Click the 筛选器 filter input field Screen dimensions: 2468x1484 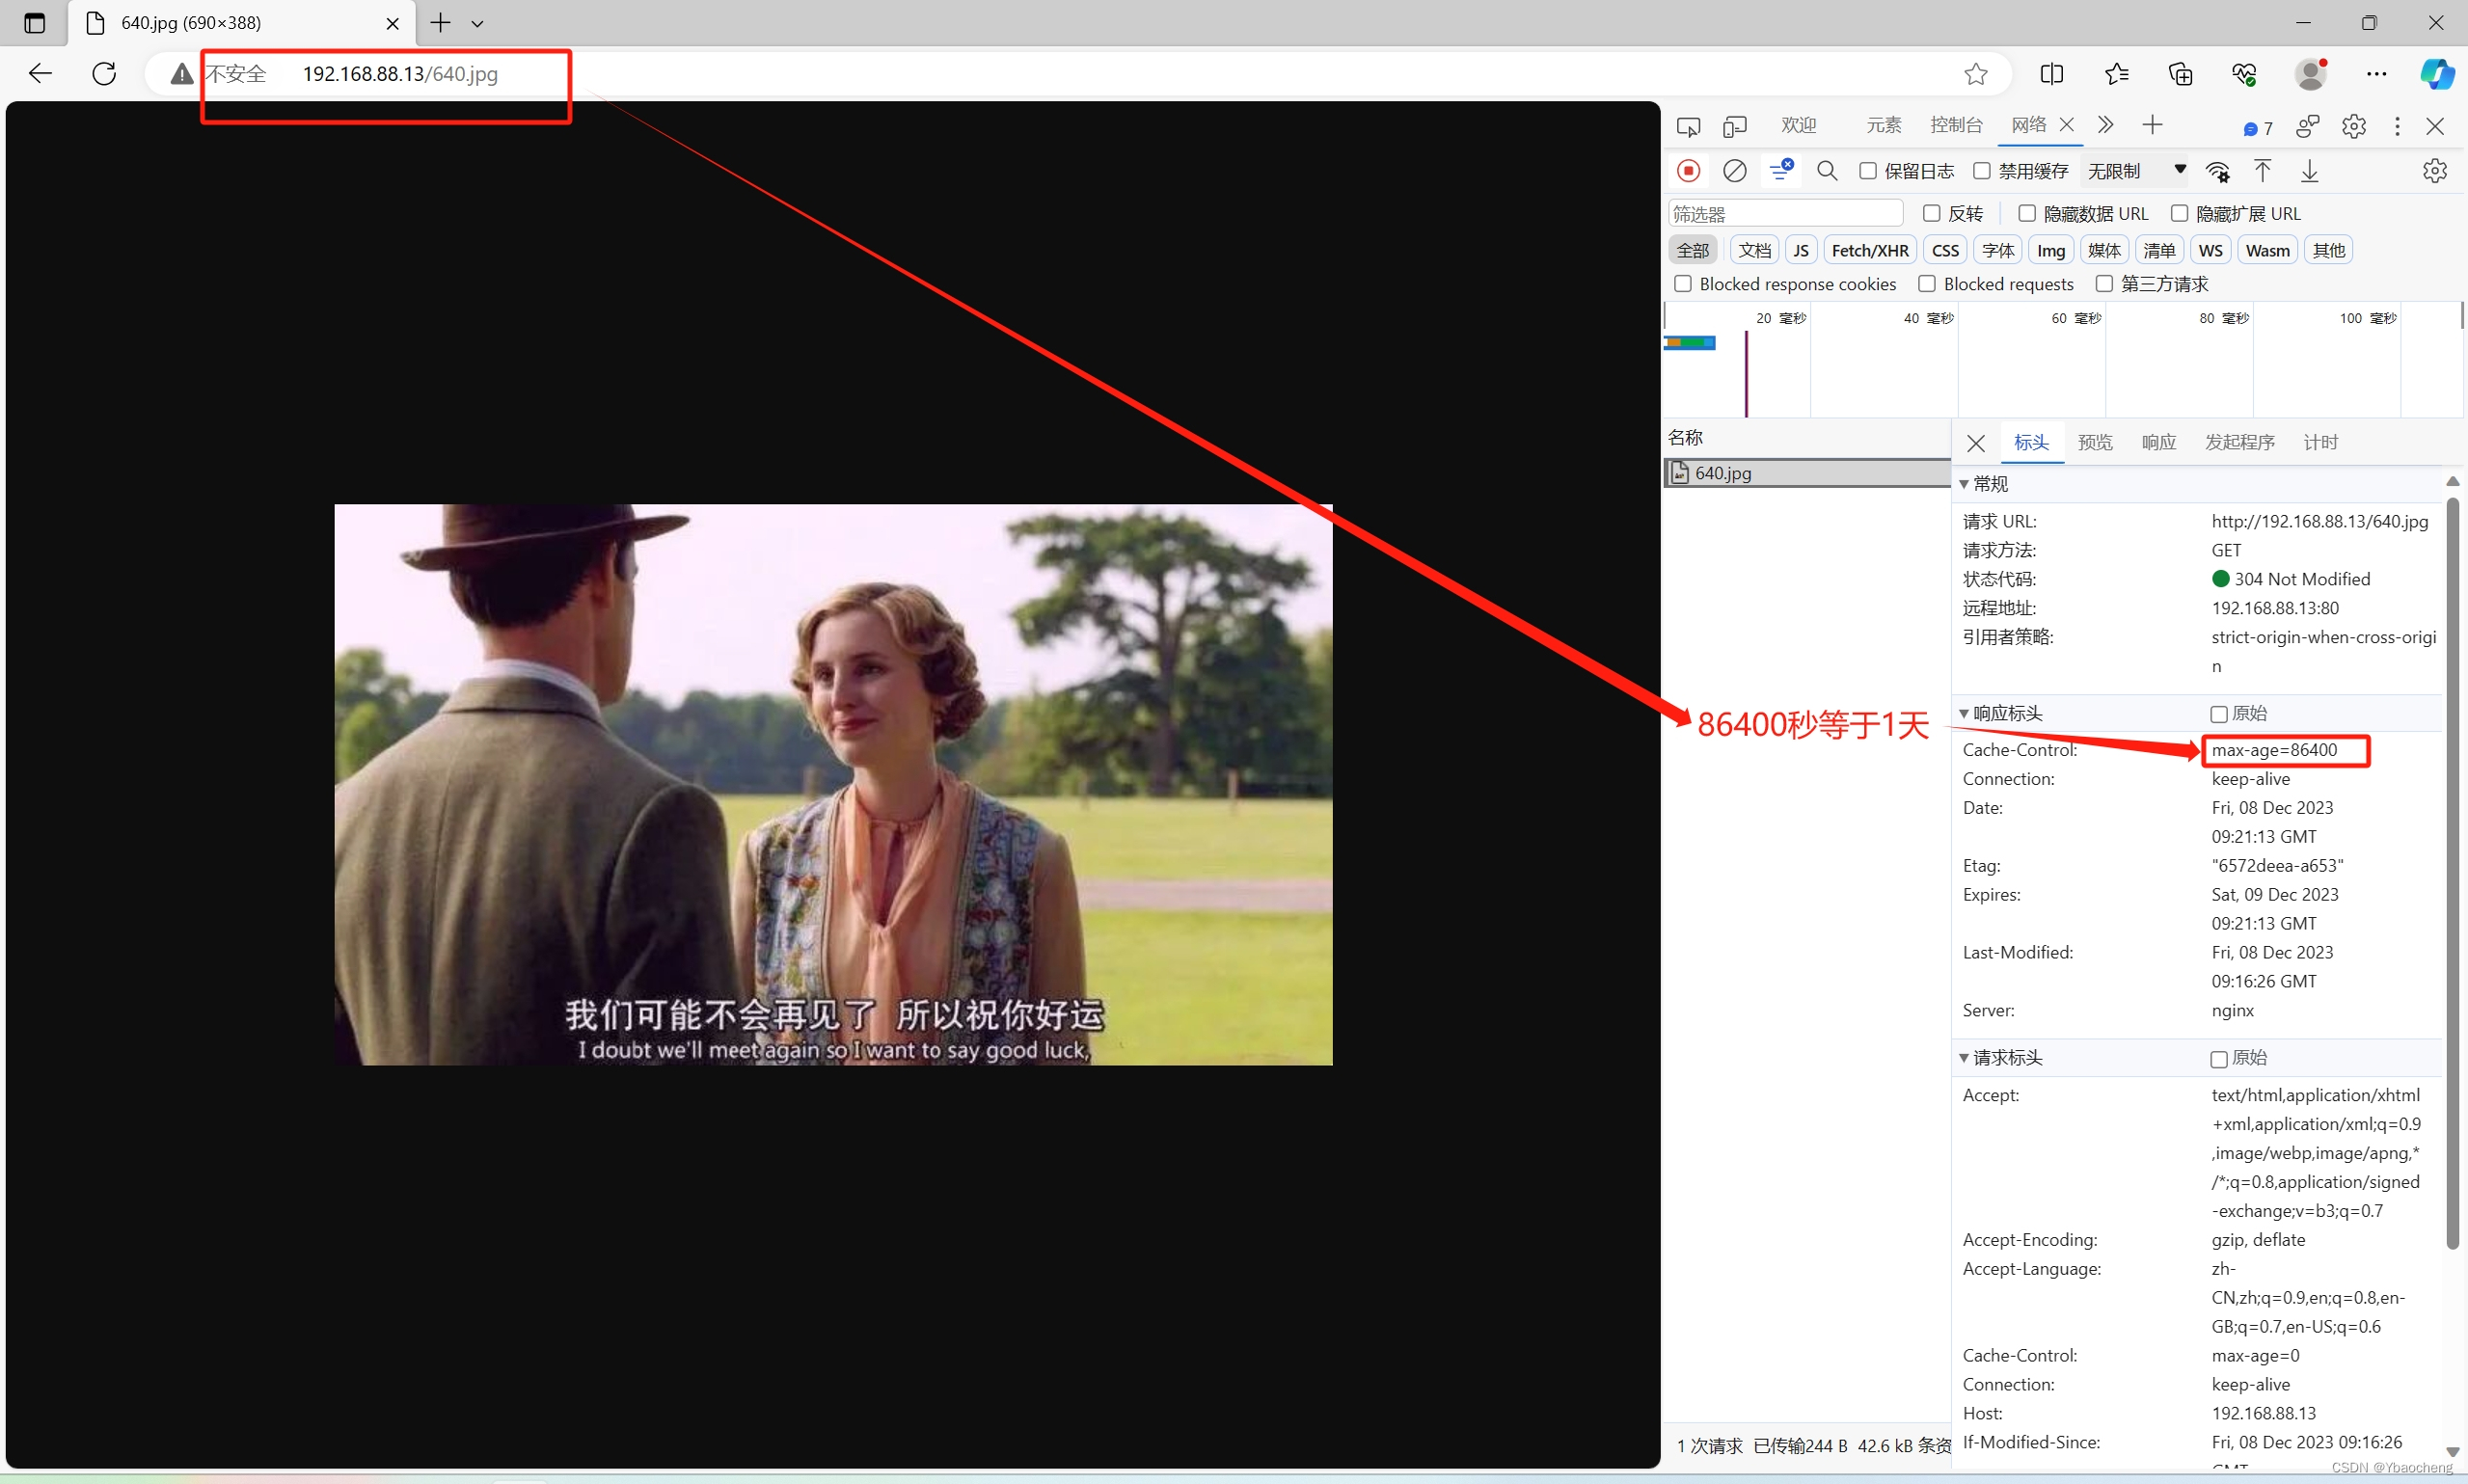tap(1785, 214)
